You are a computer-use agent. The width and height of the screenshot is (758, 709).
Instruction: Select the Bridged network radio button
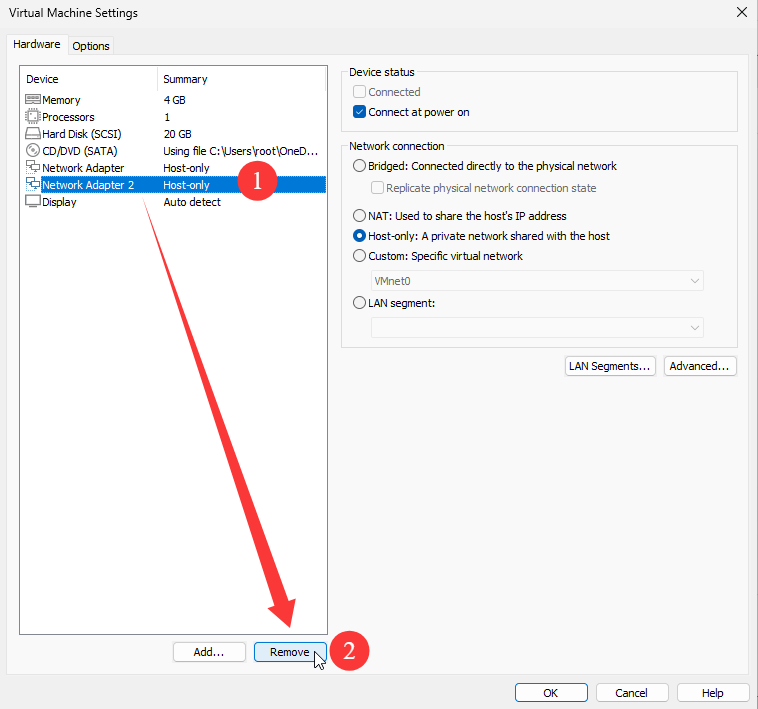(x=360, y=166)
